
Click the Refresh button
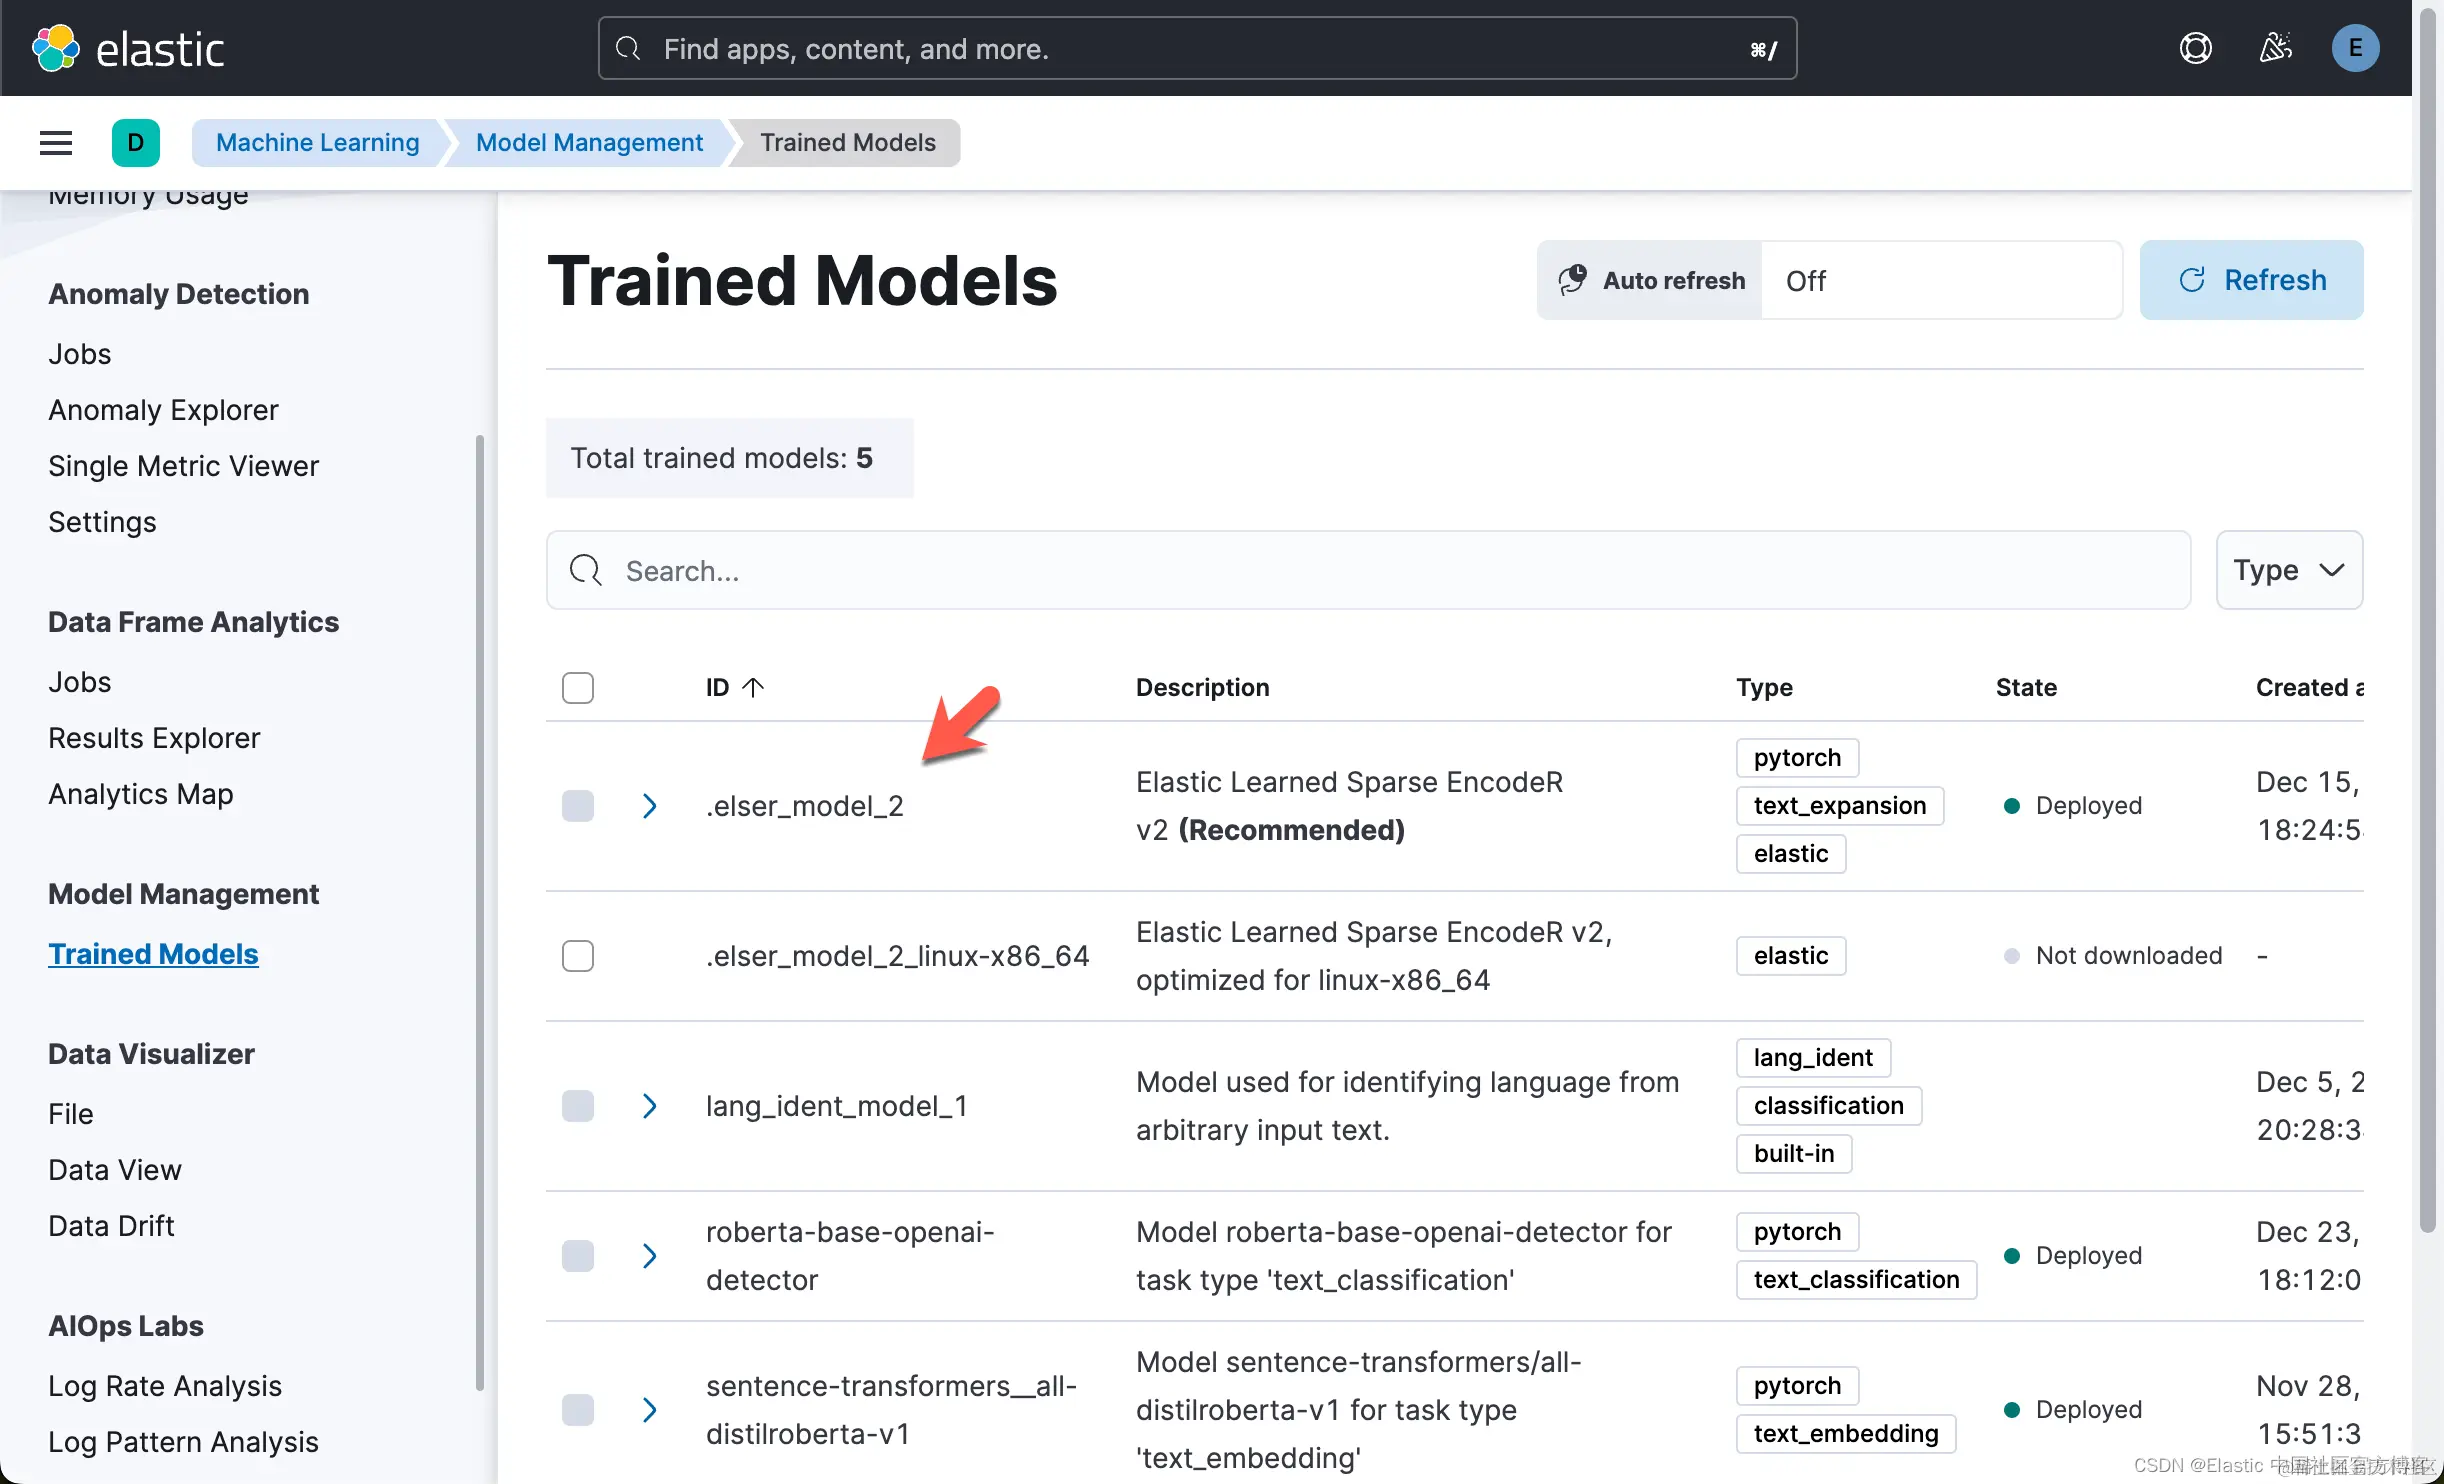[2251, 280]
